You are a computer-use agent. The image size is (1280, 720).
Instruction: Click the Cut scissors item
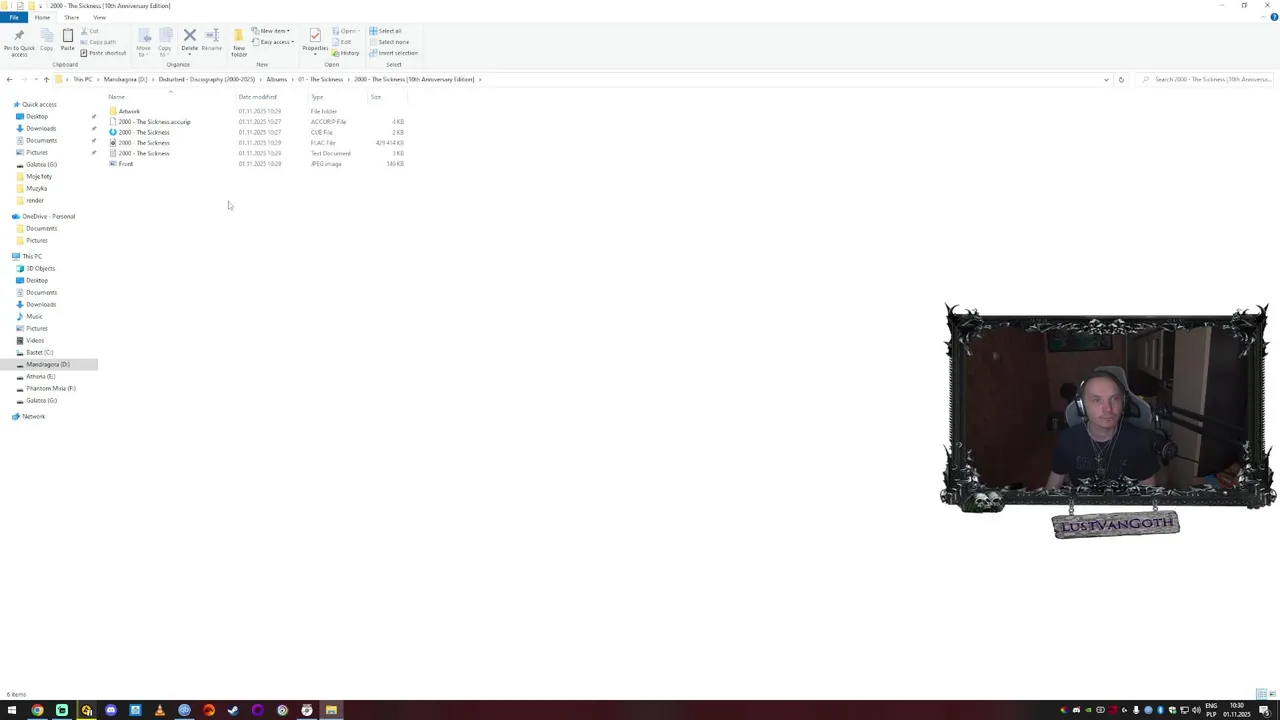tap(91, 31)
